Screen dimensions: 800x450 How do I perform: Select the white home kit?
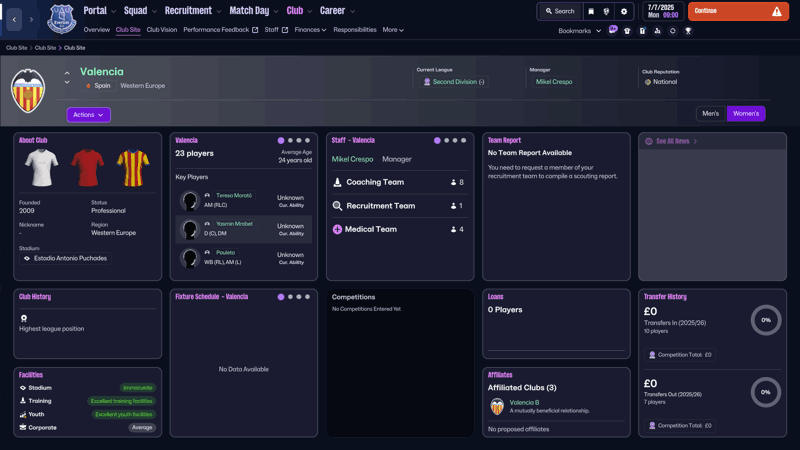41,168
